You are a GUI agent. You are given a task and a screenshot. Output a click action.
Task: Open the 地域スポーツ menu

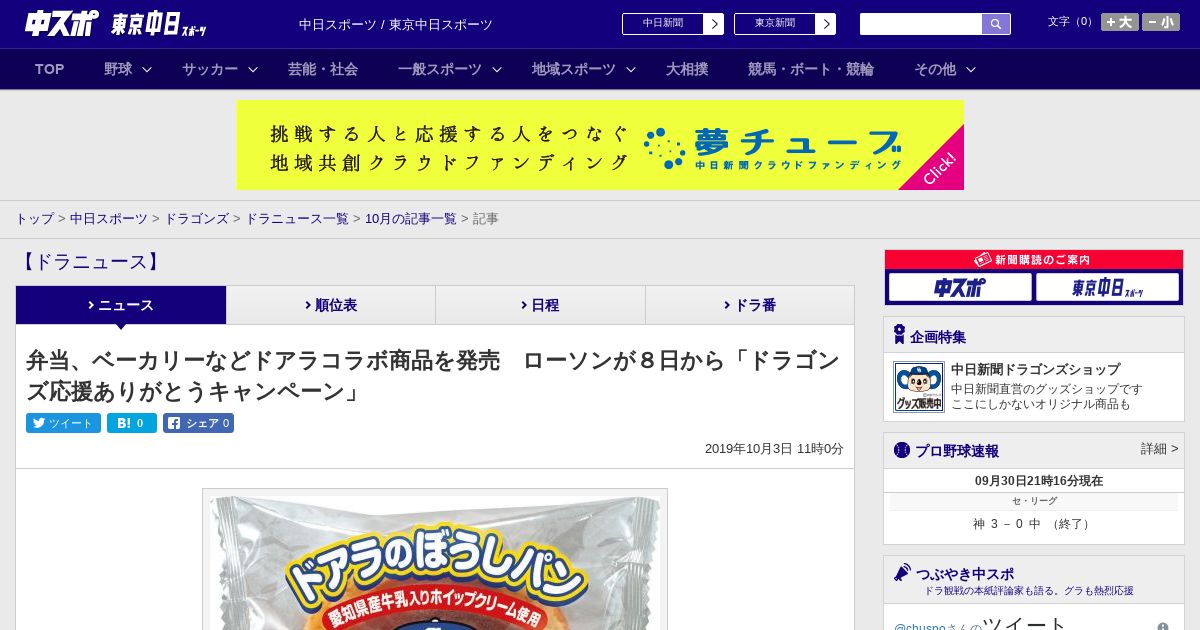tap(574, 69)
